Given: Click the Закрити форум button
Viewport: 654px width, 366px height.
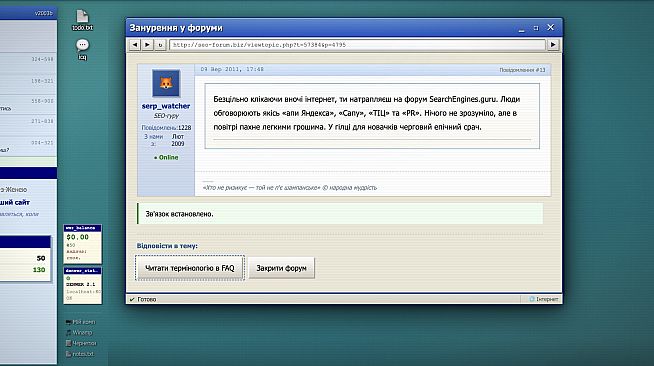Looking at the screenshot, I should (x=282, y=268).
